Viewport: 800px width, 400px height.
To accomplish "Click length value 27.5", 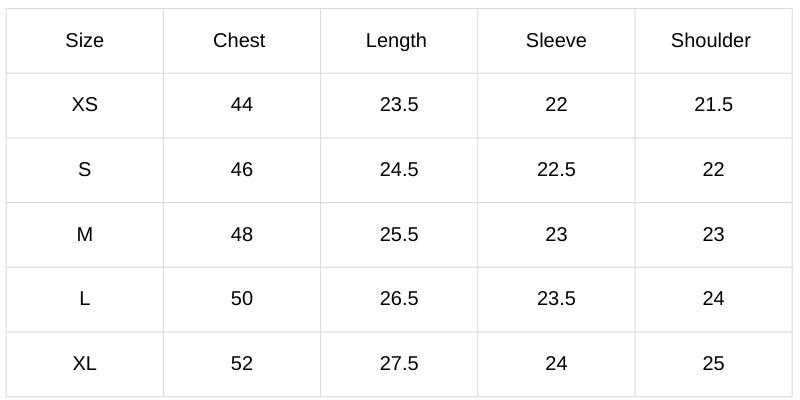I will point(399,363).
